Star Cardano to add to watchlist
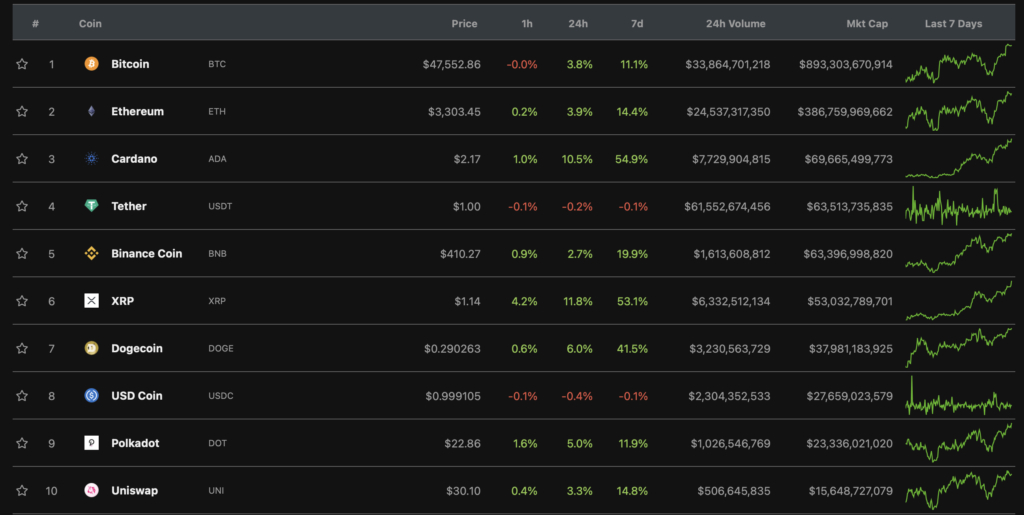Viewport: 1024px width, 515px height. click(x=22, y=159)
